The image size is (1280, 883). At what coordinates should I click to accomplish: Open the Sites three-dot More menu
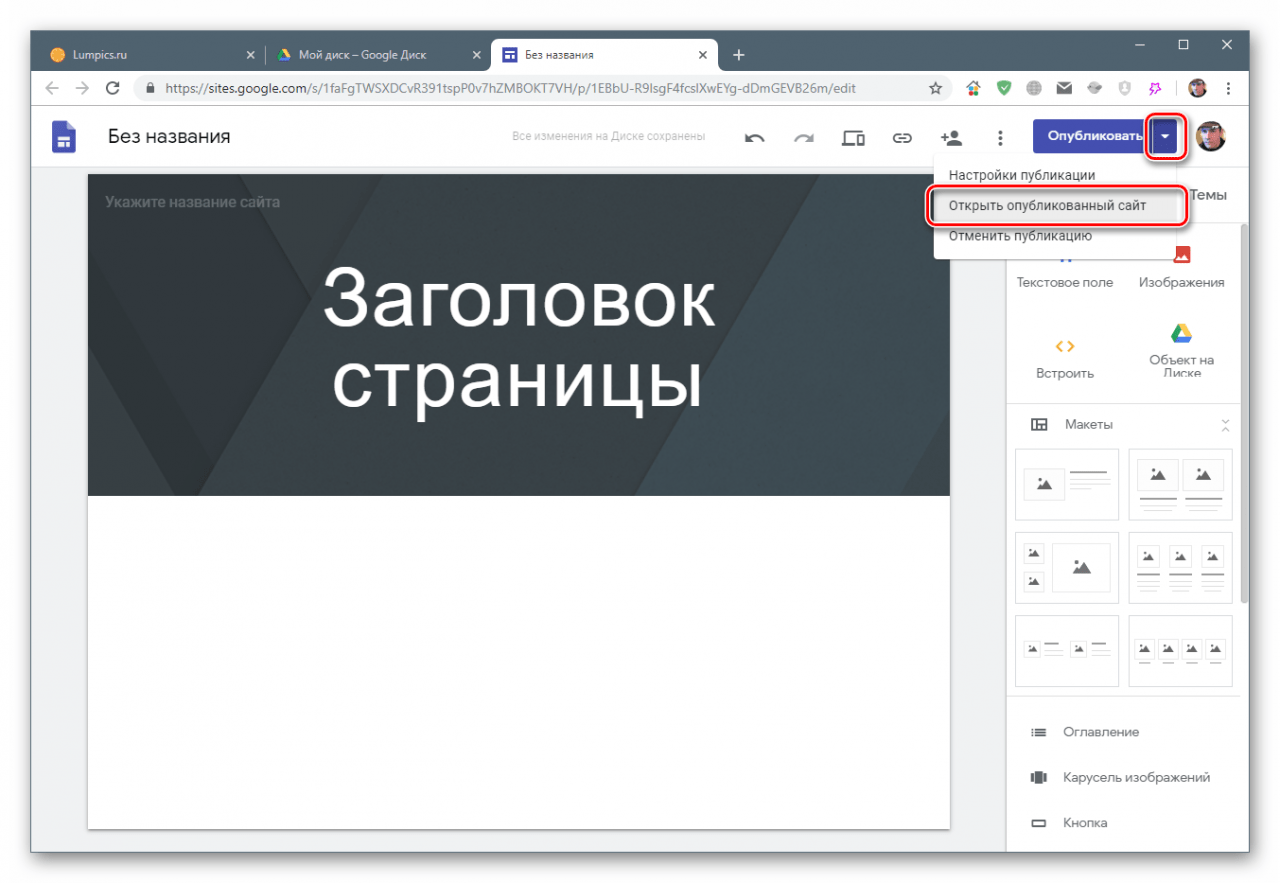coord(1000,138)
